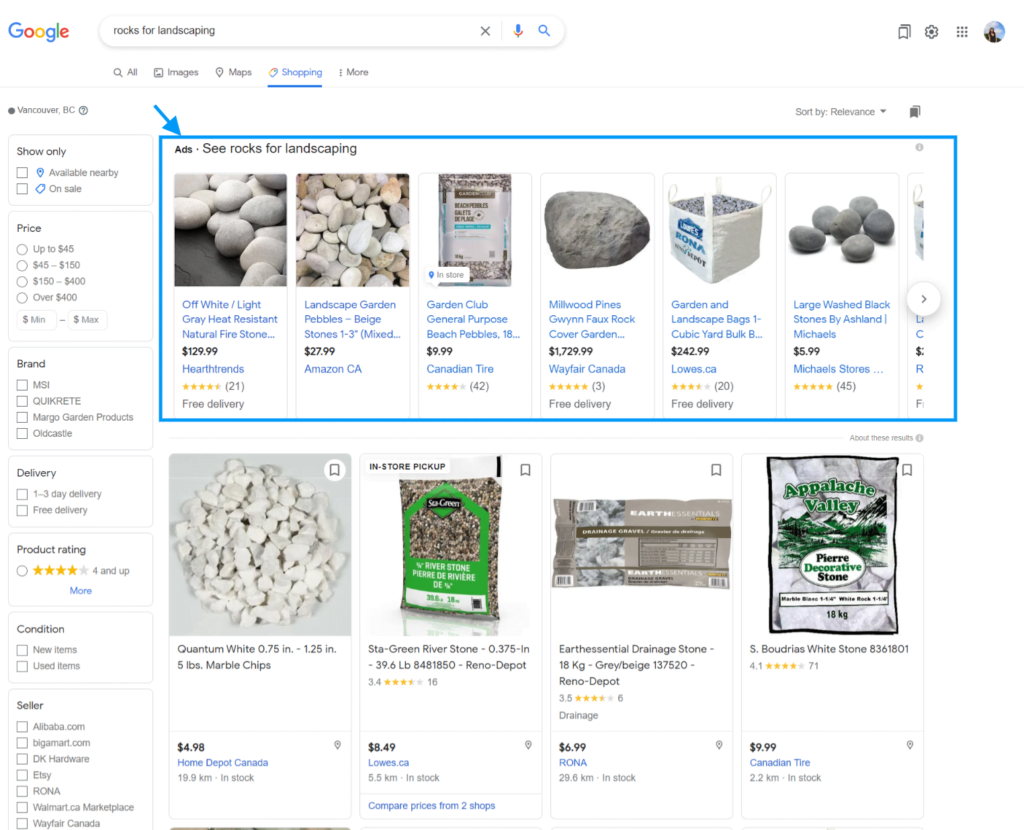Open Large Washed Black Stones thumbnail
This screenshot has height=830, width=1024.
(842, 230)
